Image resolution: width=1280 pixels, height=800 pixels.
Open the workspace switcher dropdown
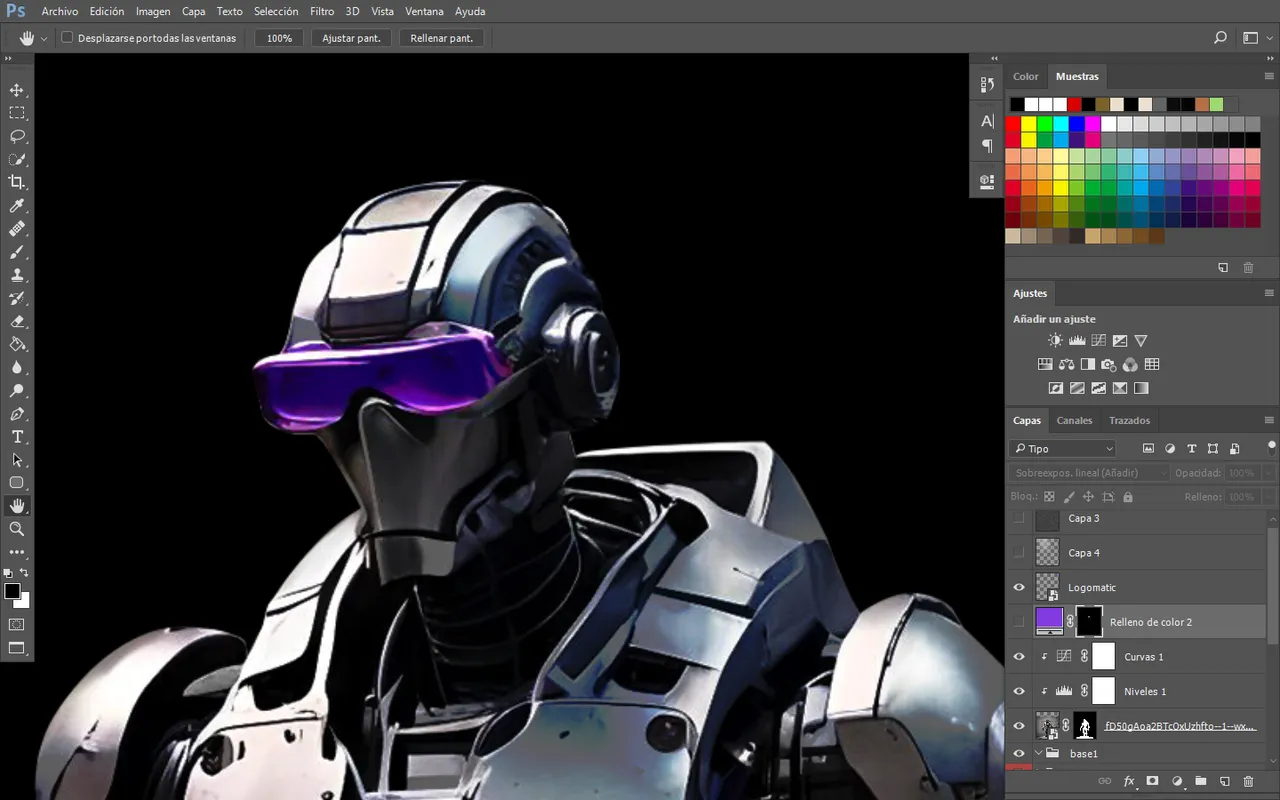click(x=1255, y=38)
